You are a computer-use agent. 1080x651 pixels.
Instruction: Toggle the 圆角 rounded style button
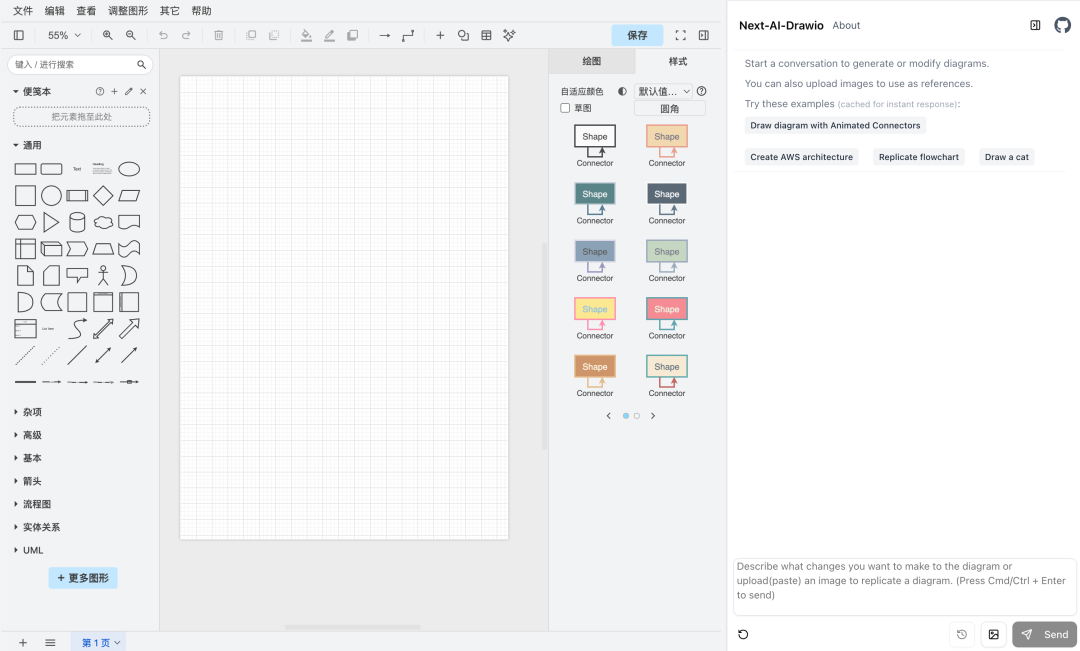(x=669, y=108)
